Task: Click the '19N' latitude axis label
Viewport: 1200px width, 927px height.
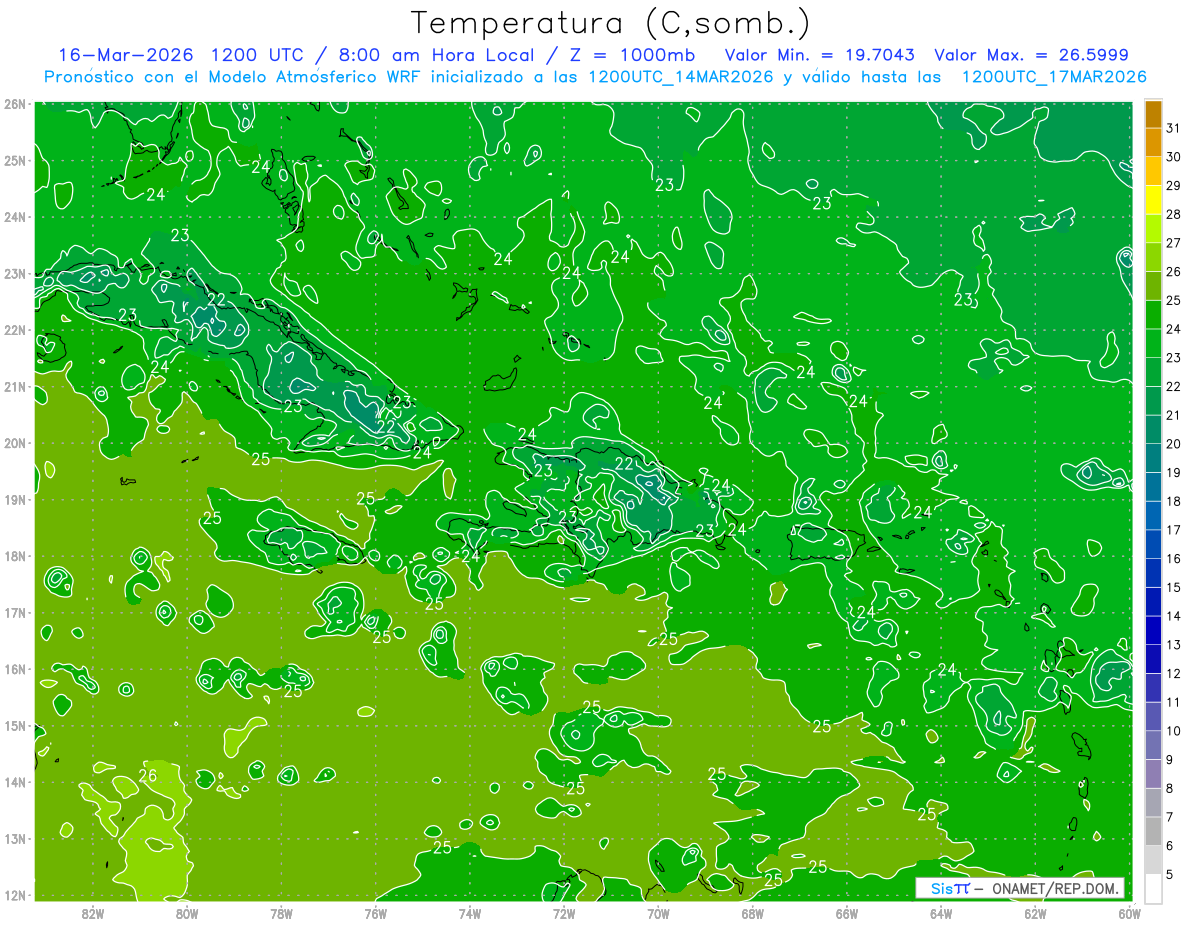Action: tap(15, 500)
